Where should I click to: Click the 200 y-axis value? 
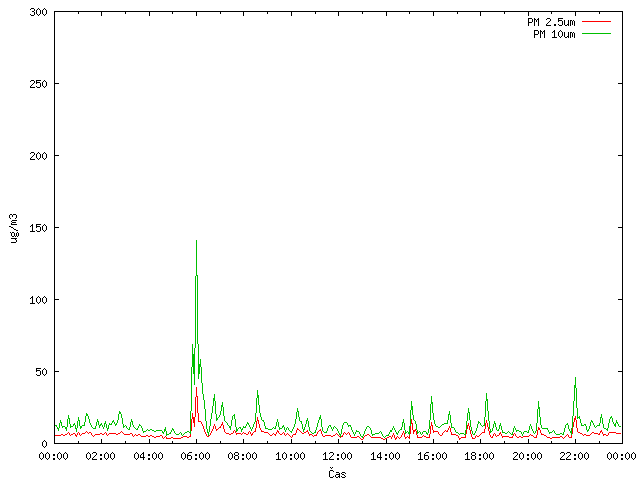click(x=38, y=156)
